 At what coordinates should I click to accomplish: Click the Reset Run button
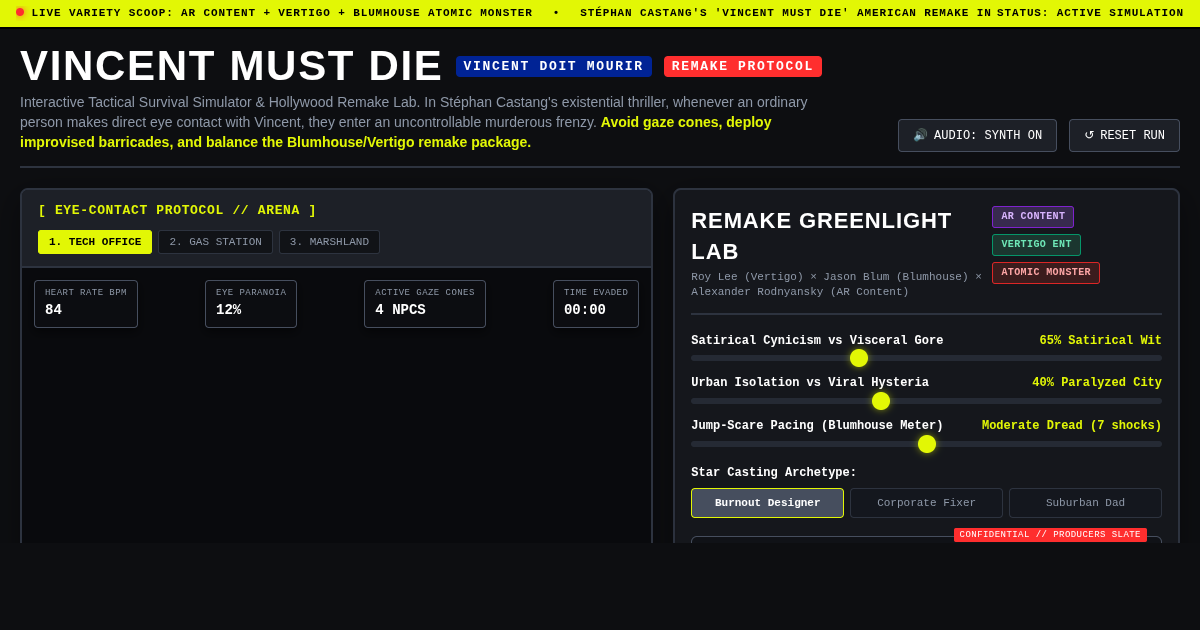(1124, 136)
